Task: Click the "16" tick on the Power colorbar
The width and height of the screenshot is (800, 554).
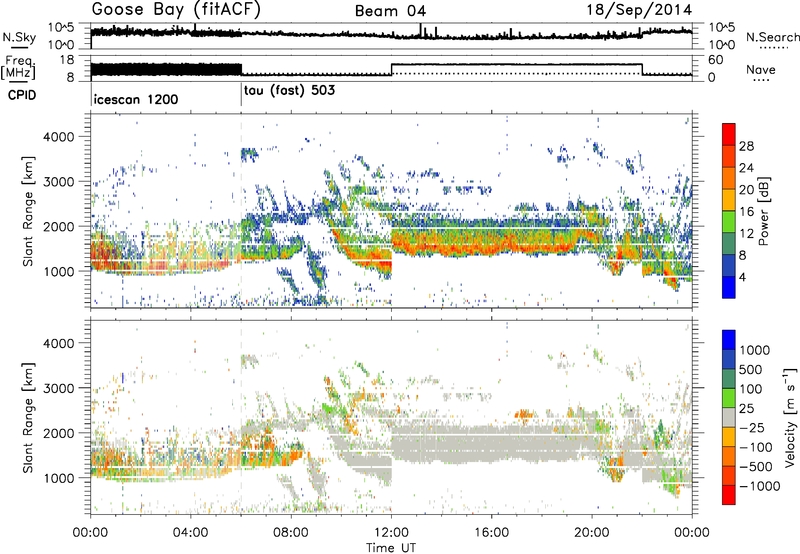Action: 746,212
